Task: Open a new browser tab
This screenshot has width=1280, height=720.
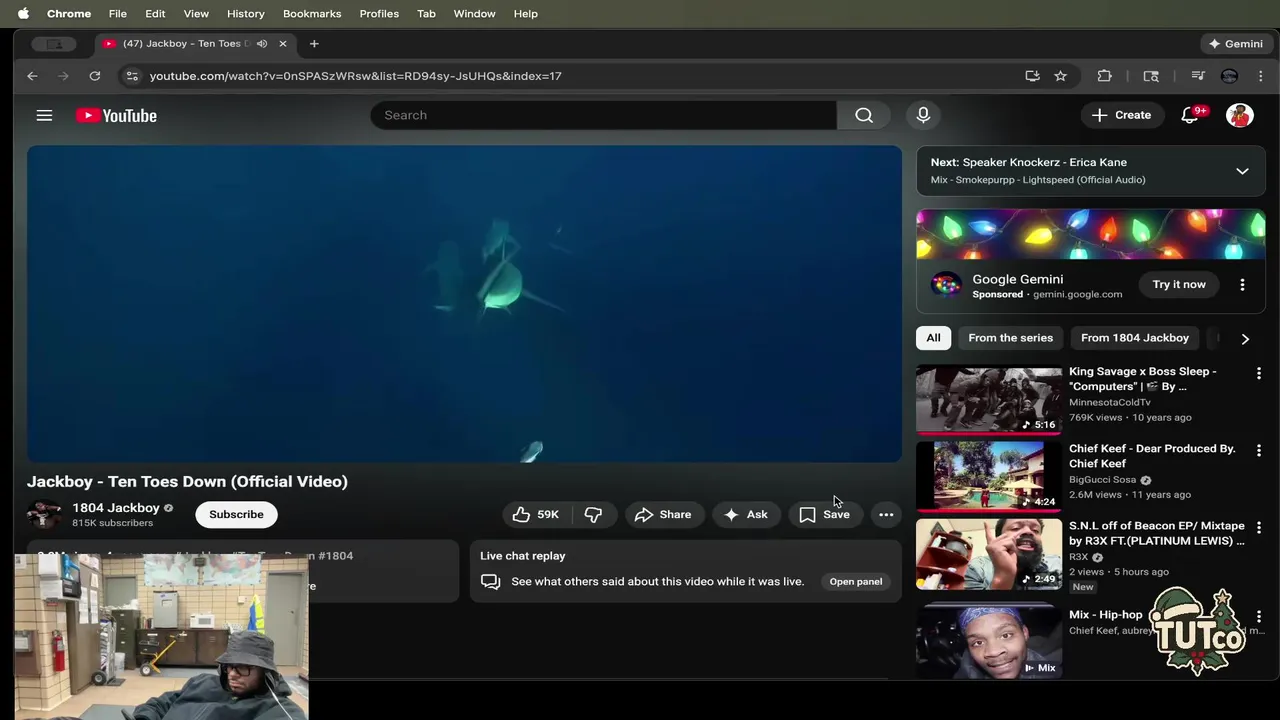Action: 314,43
